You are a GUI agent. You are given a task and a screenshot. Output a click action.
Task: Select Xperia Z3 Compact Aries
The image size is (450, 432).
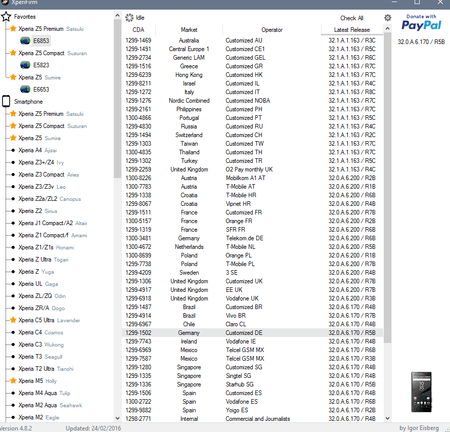point(49,175)
